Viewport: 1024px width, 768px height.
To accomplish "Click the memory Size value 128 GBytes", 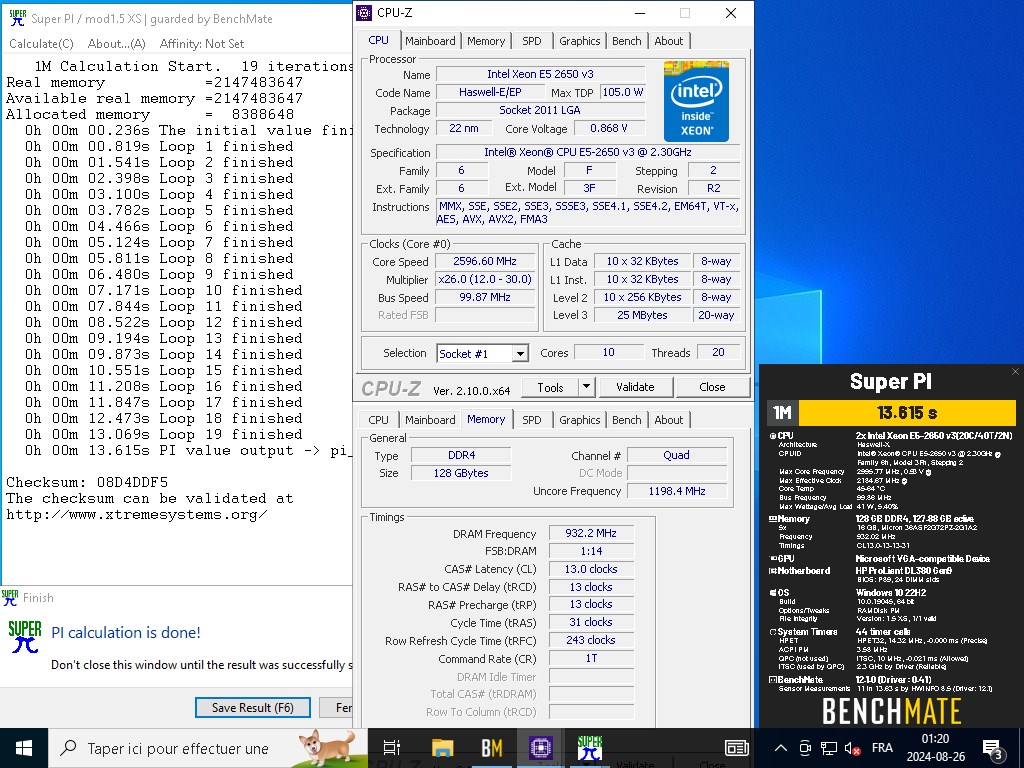I will (x=460, y=473).
